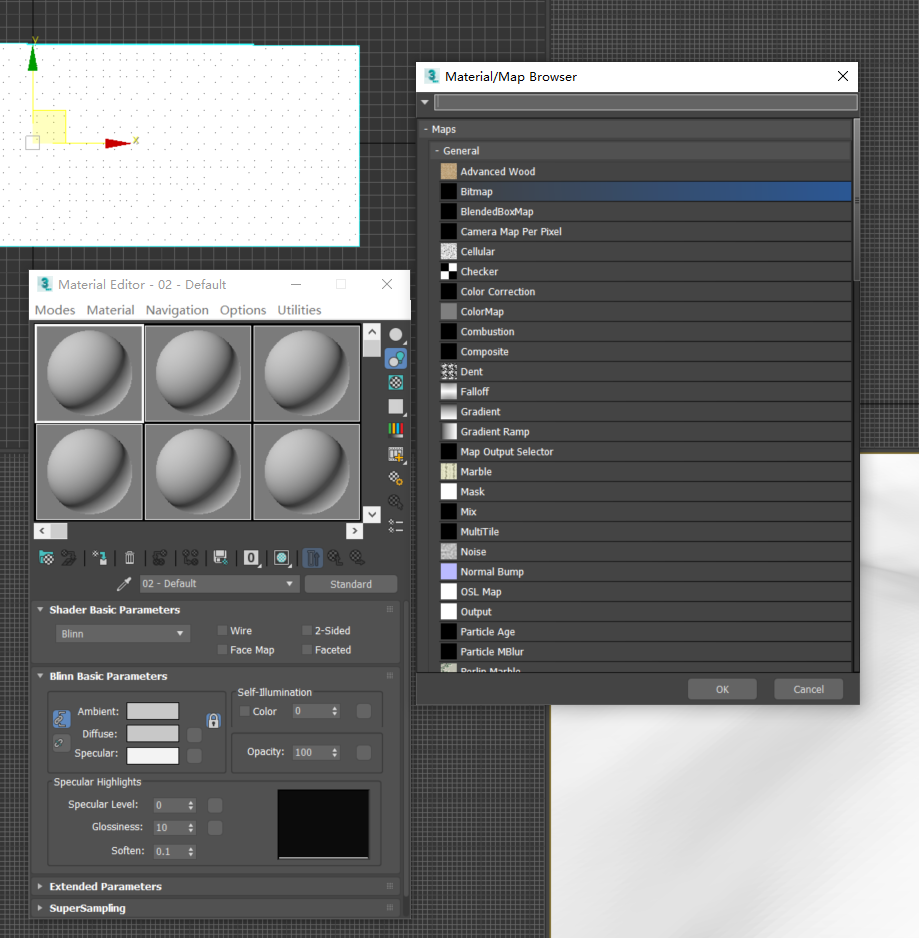Open the Material menu

(110, 310)
